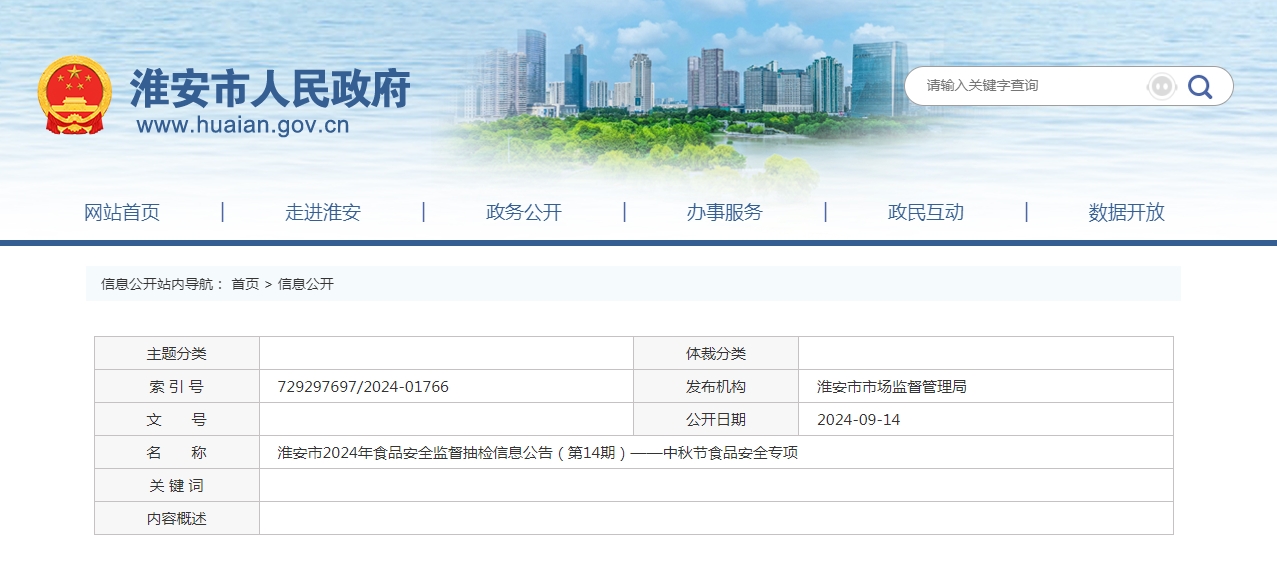Open the 政民互动 navigation item
1277x565 pixels.
[x=926, y=212]
